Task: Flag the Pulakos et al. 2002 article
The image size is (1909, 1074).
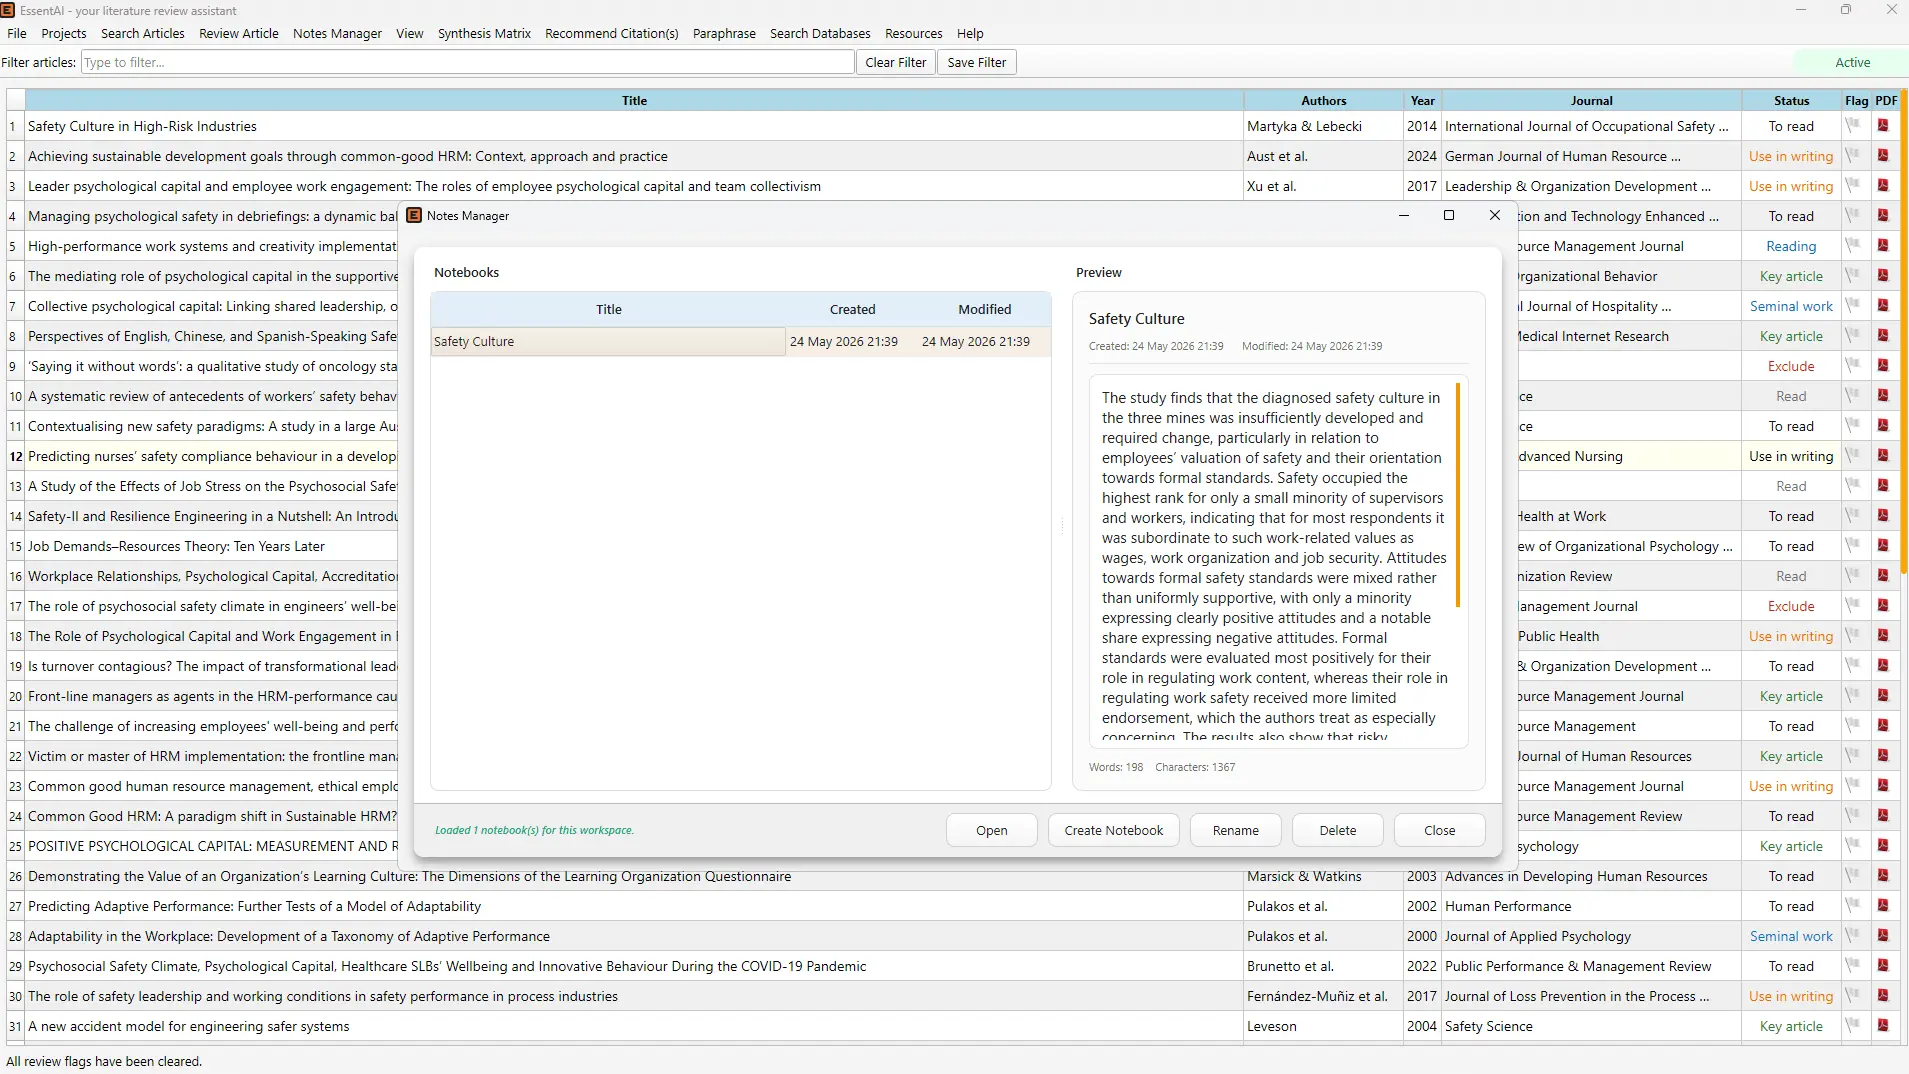Action: point(1853,906)
